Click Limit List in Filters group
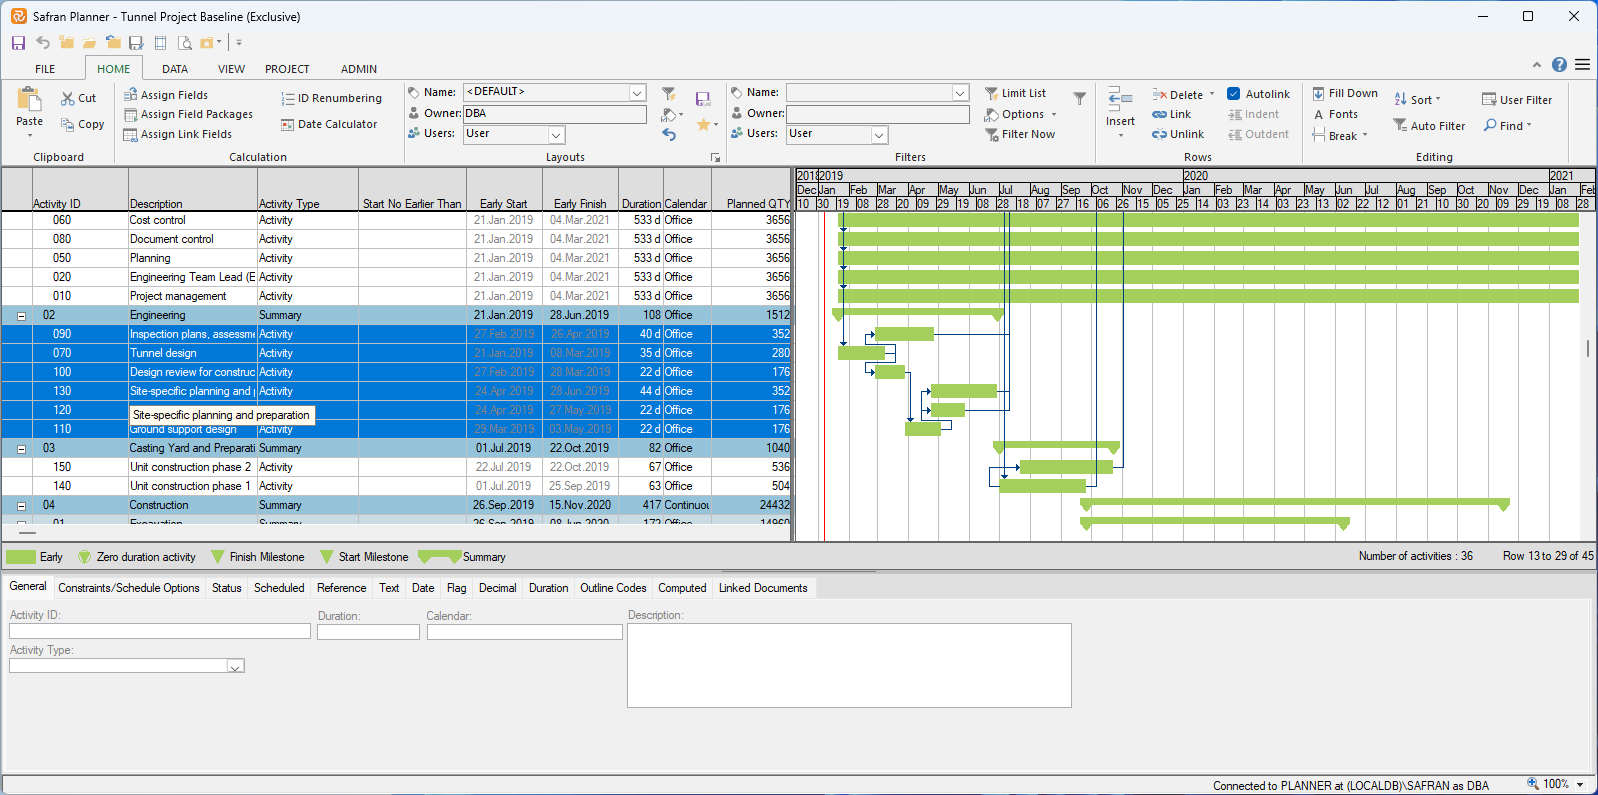The width and height of the screenshot is (1598, 795). (x=1015, y=93)
